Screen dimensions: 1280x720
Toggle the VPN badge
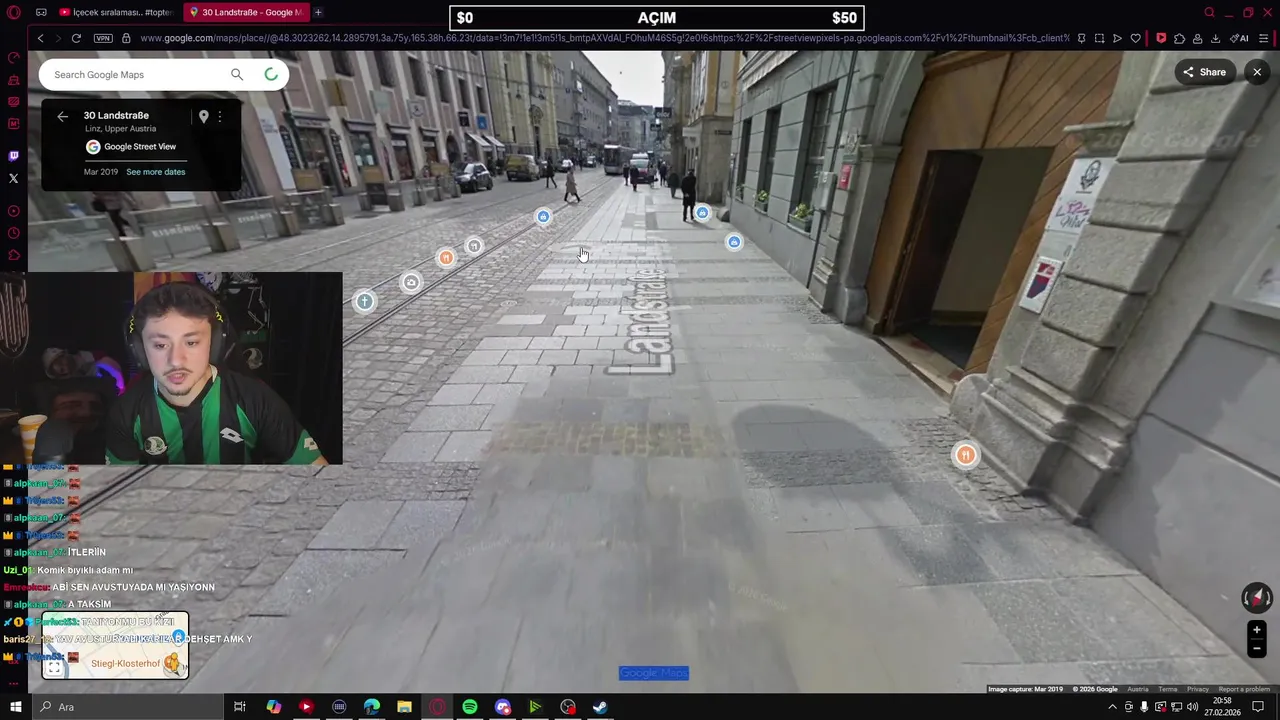point(103,38)
